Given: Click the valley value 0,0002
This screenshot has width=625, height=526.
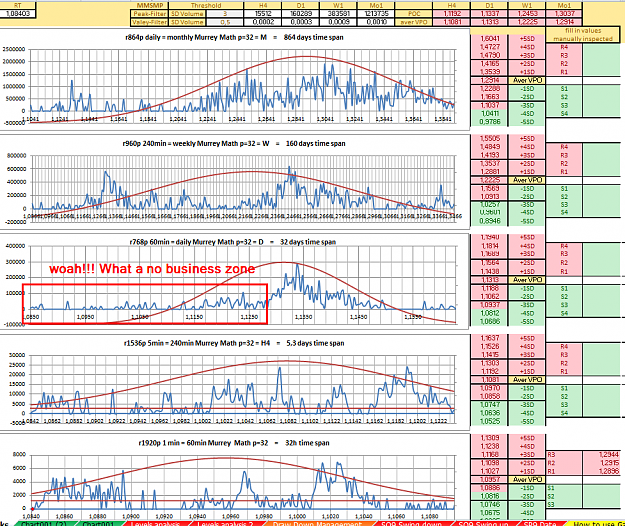Looking at the screenshot, I should click(263, 22).
